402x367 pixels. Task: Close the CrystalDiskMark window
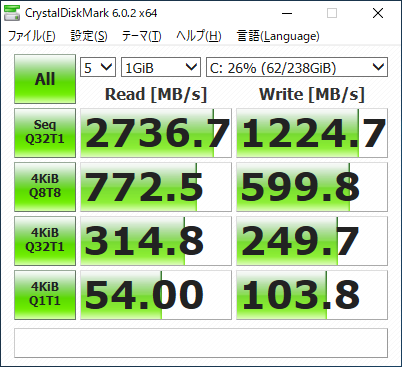click(378, 13)
